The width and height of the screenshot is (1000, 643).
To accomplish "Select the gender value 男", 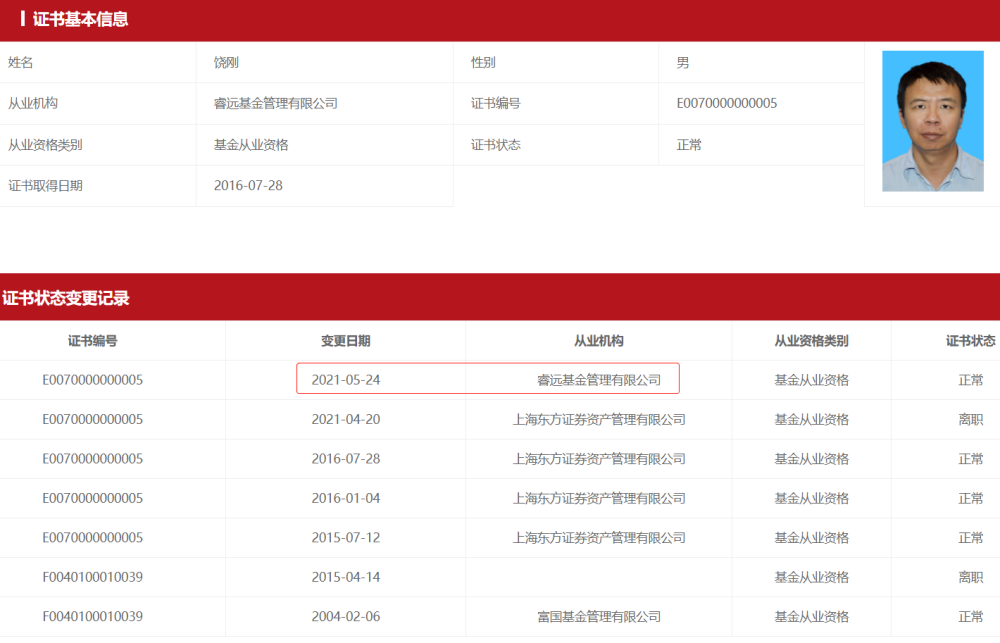I will (x=682, y=63).
